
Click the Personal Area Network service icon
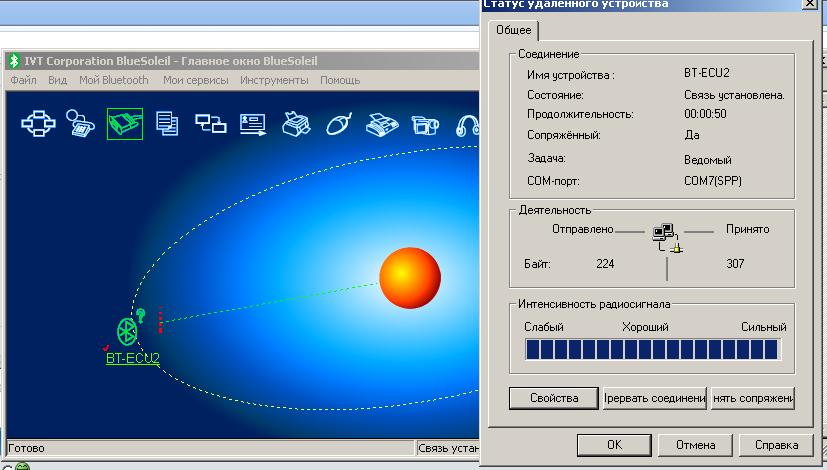[39, 124]
